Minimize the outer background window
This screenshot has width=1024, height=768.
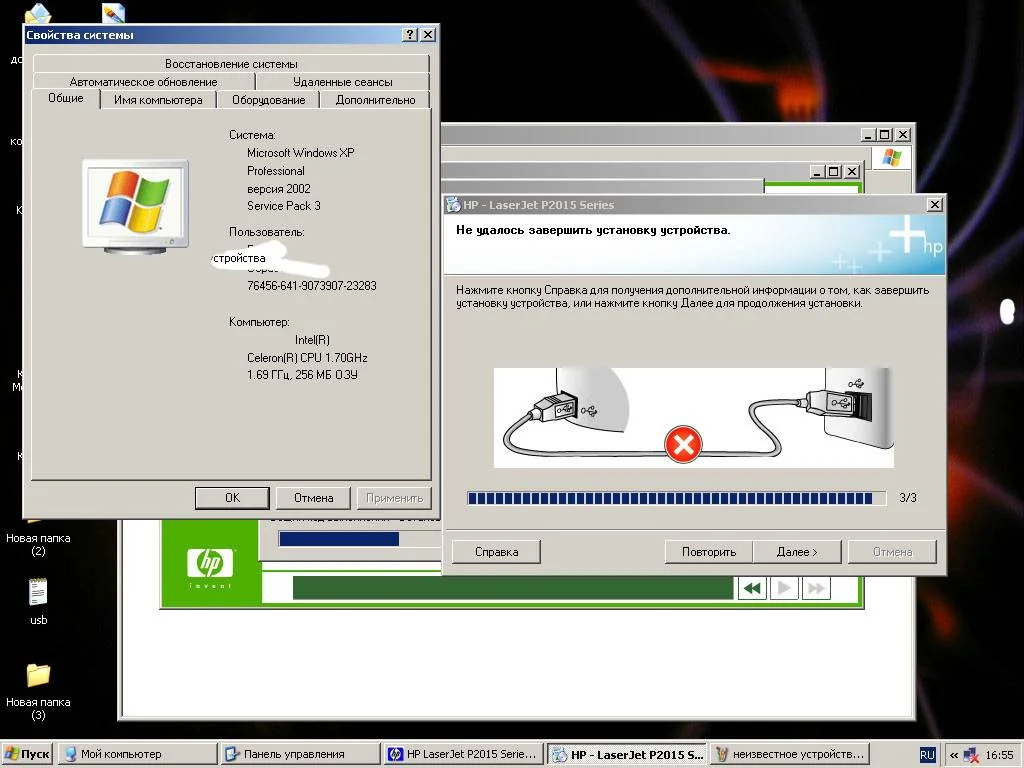coord(867,135)
